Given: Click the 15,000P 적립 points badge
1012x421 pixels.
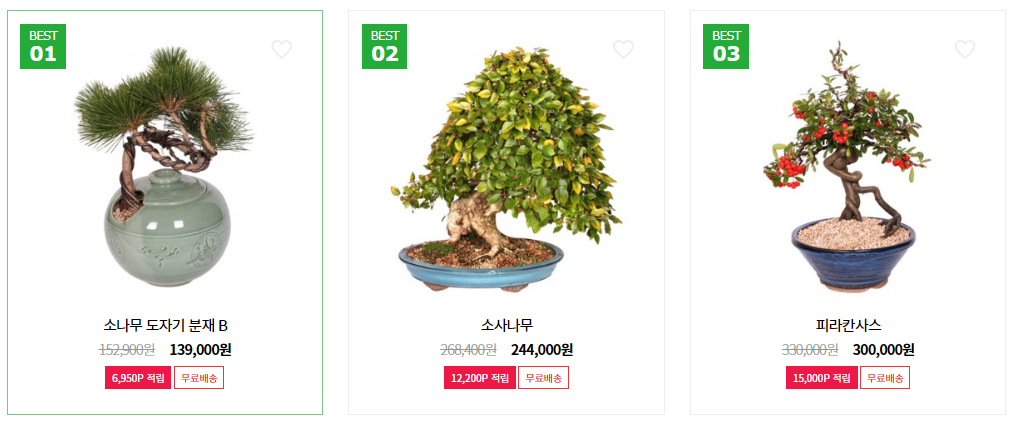Looking at the screenshot, I should pyautogui.click(x=822, y=378).
